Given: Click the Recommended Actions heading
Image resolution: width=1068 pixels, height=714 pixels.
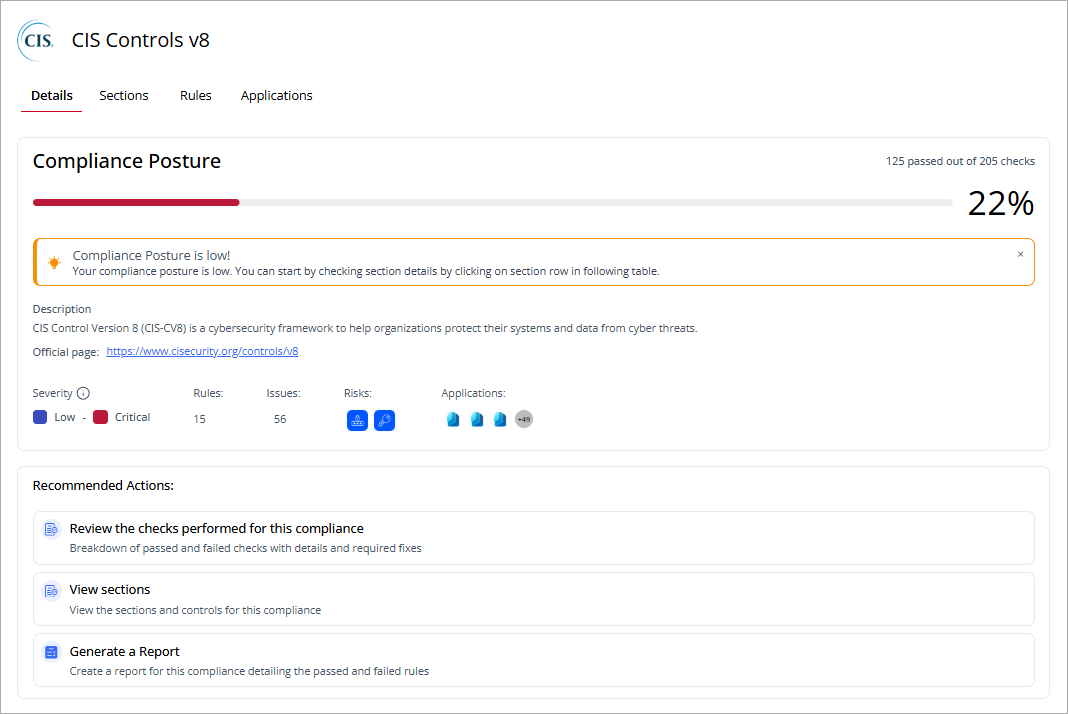Looking at the screenshot, I should point(103,486).
